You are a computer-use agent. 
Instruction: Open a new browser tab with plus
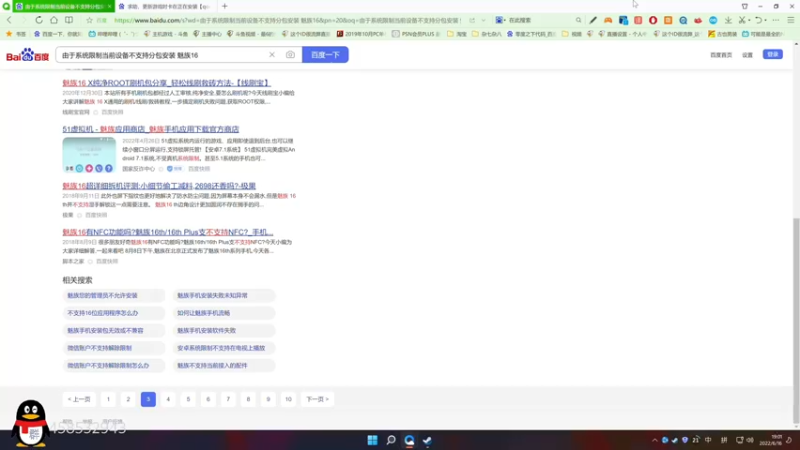coord(224,7)
